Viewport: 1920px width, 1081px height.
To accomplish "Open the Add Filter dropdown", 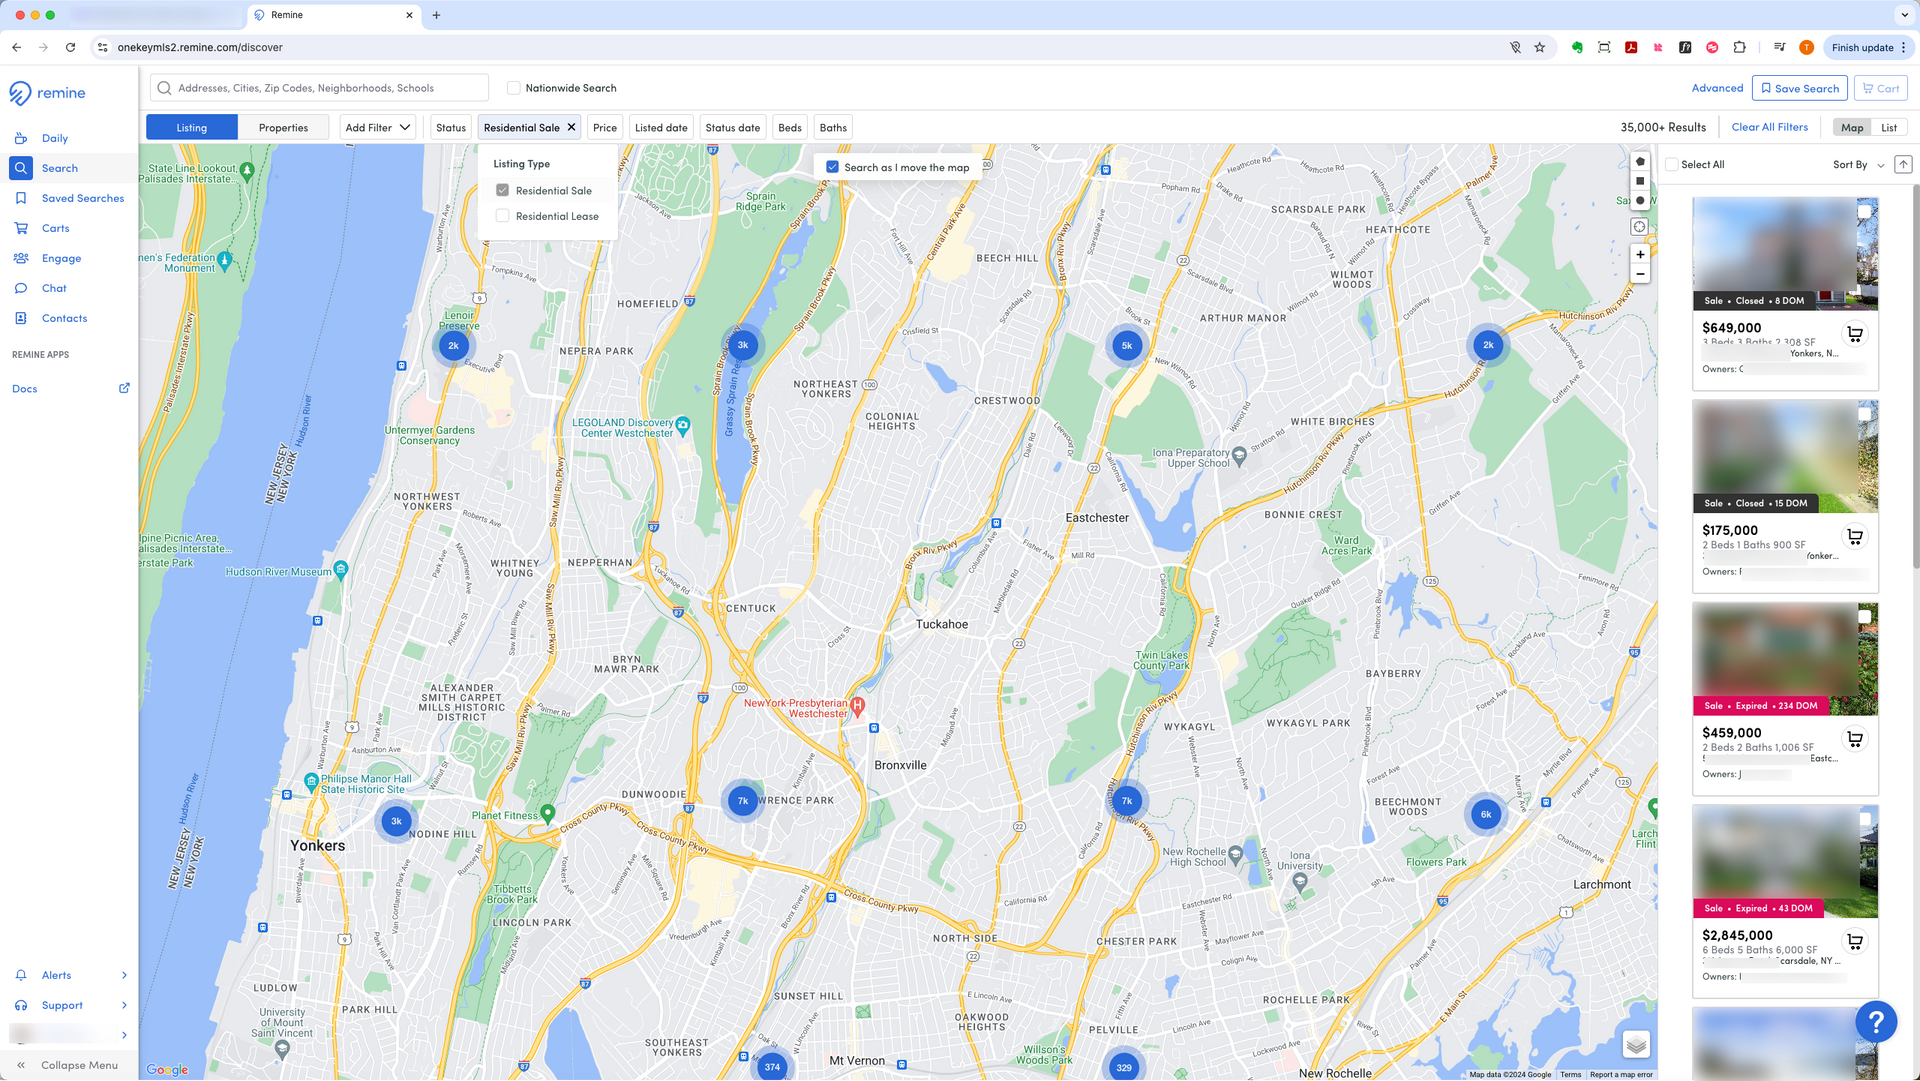I will [377, 128].
